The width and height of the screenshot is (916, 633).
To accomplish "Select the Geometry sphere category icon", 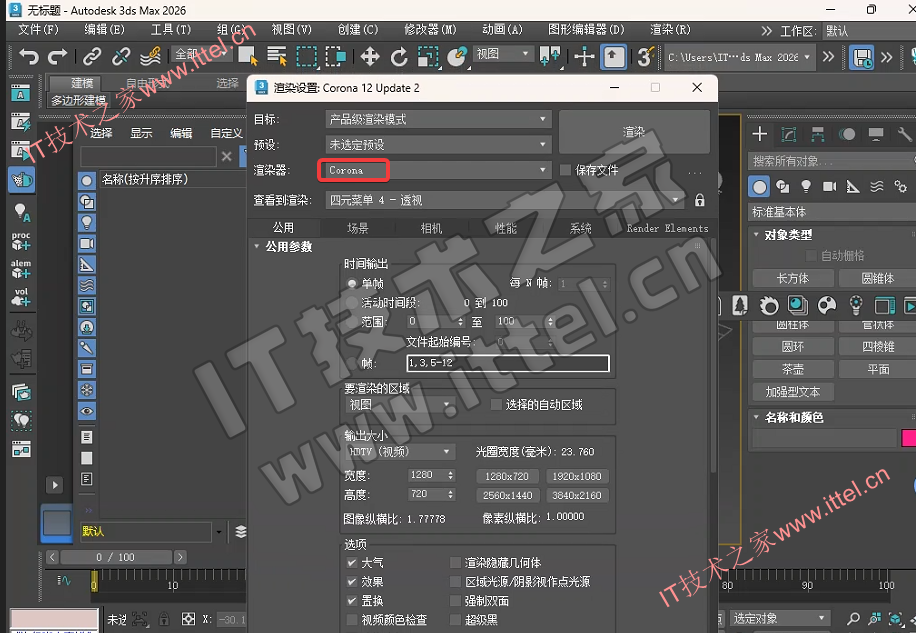I will 759,187.
